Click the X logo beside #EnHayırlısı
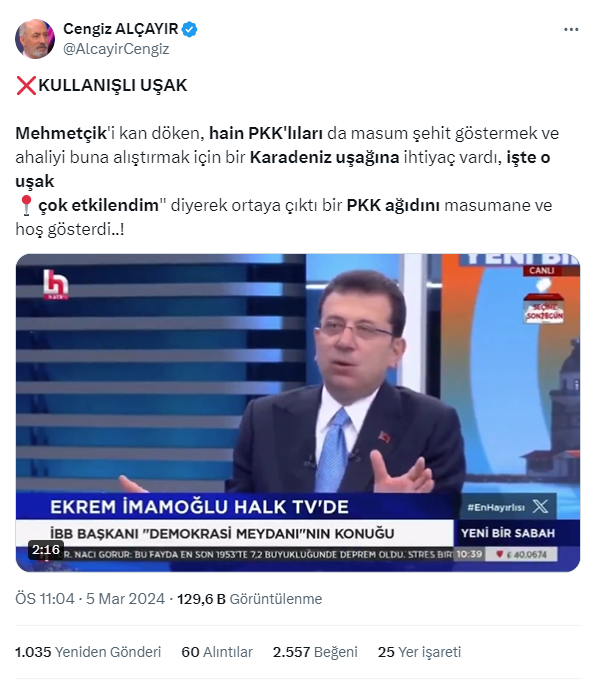This screenshot has width=596, height=681. pyautogui.click(x=540, y=506)
